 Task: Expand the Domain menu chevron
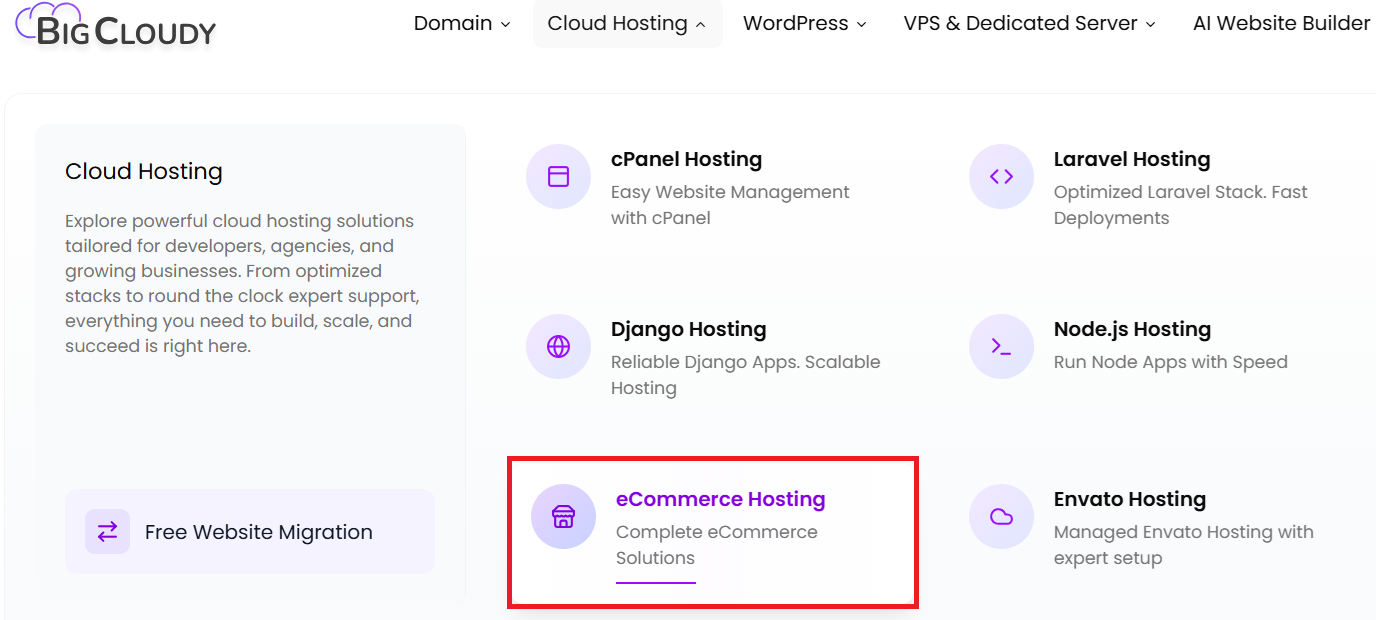pyautogui.click(x=505, y=24)
